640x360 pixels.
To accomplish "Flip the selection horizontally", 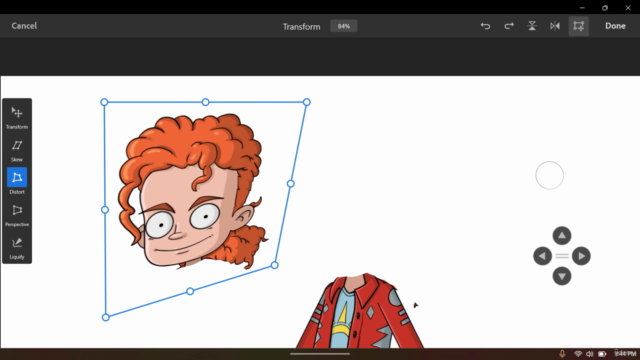I will click(555, 26).
